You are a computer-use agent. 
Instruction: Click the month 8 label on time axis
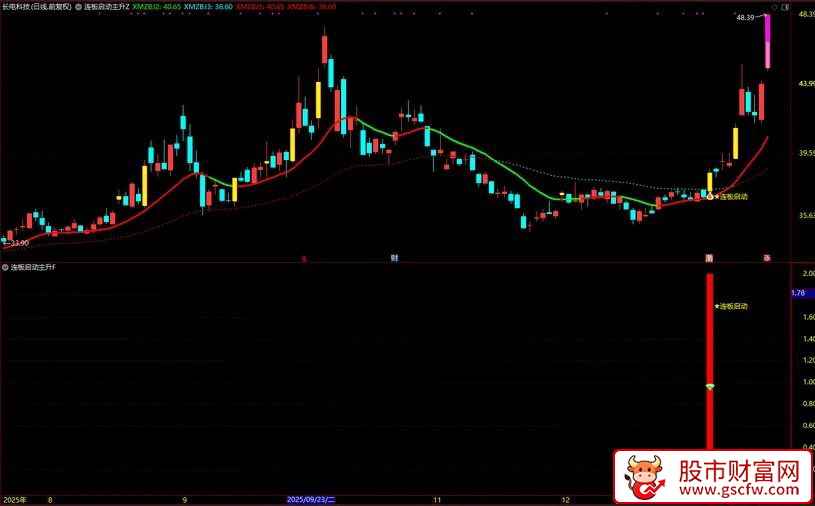click(50, 500)
